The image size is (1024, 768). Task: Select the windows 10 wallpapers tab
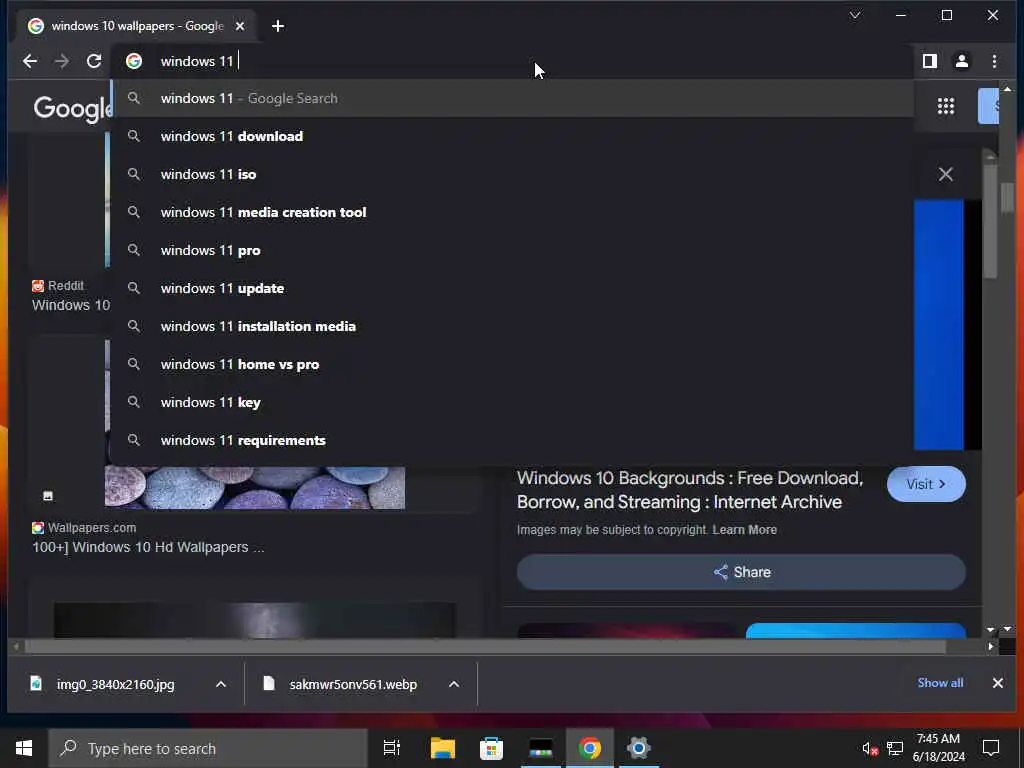tap(137, 26)
